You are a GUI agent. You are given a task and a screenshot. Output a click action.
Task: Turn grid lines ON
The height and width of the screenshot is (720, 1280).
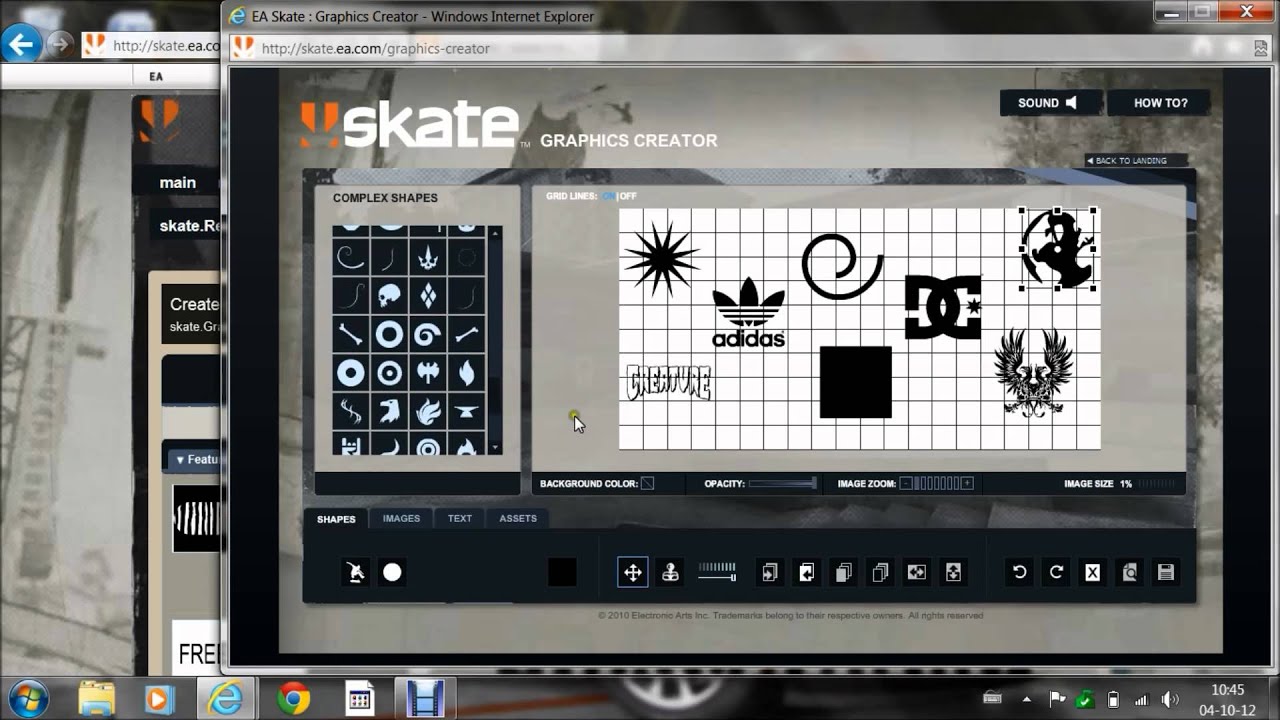click(608, 196)
